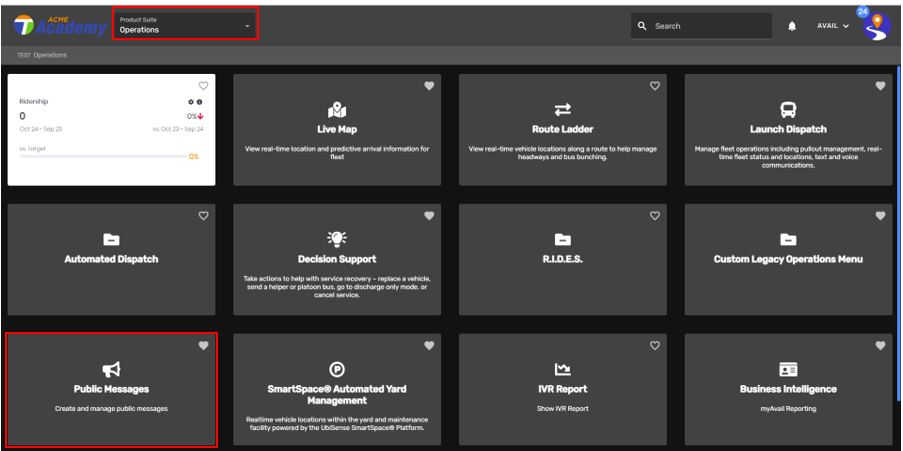Click the SmartSpace parking P icon
Screen dimensions: 903x451
pos(337,369)
